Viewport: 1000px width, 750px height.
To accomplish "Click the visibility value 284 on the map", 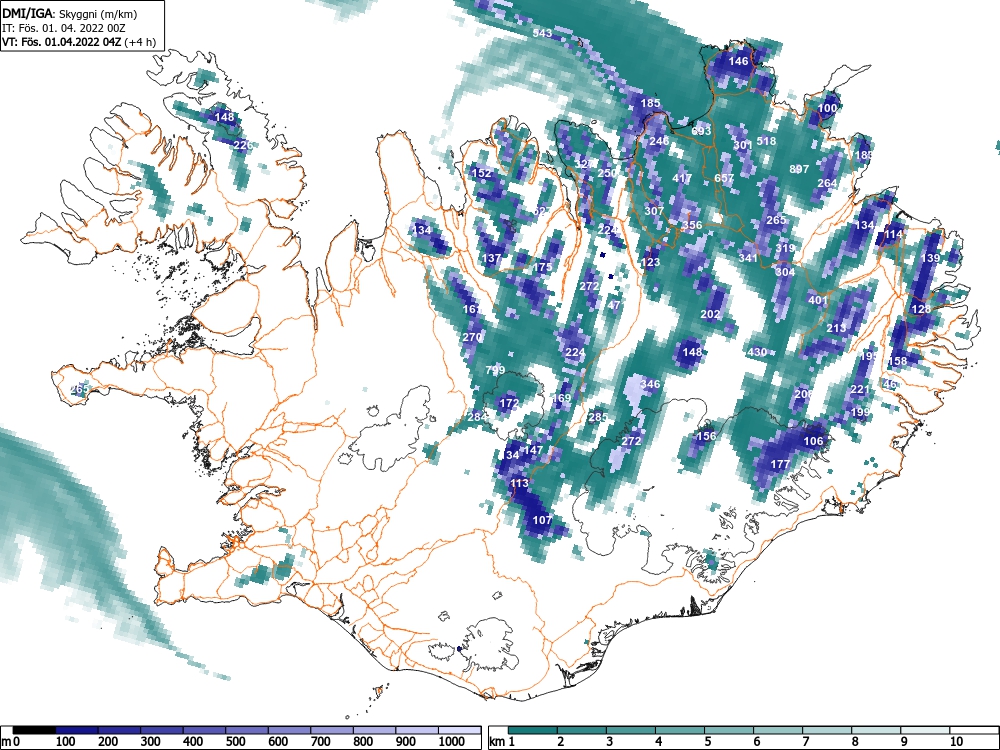I will tap(477, 417).
